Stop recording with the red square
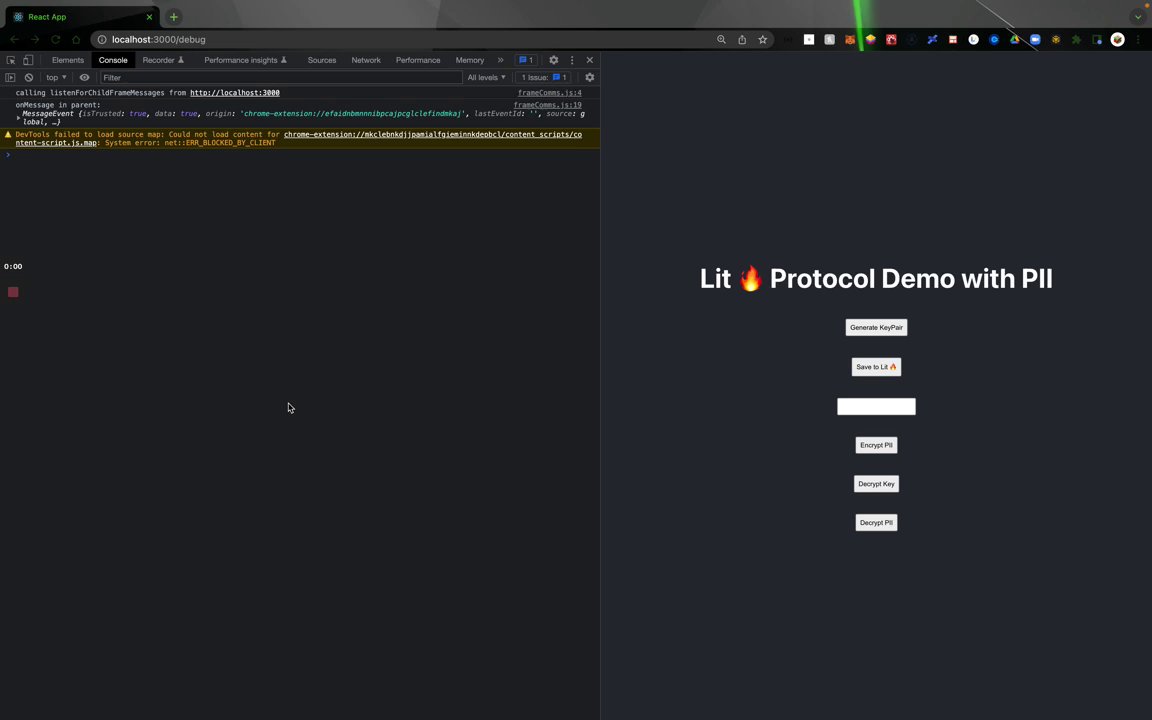Viewport: 1152px width, 720px height. [13, 292]
